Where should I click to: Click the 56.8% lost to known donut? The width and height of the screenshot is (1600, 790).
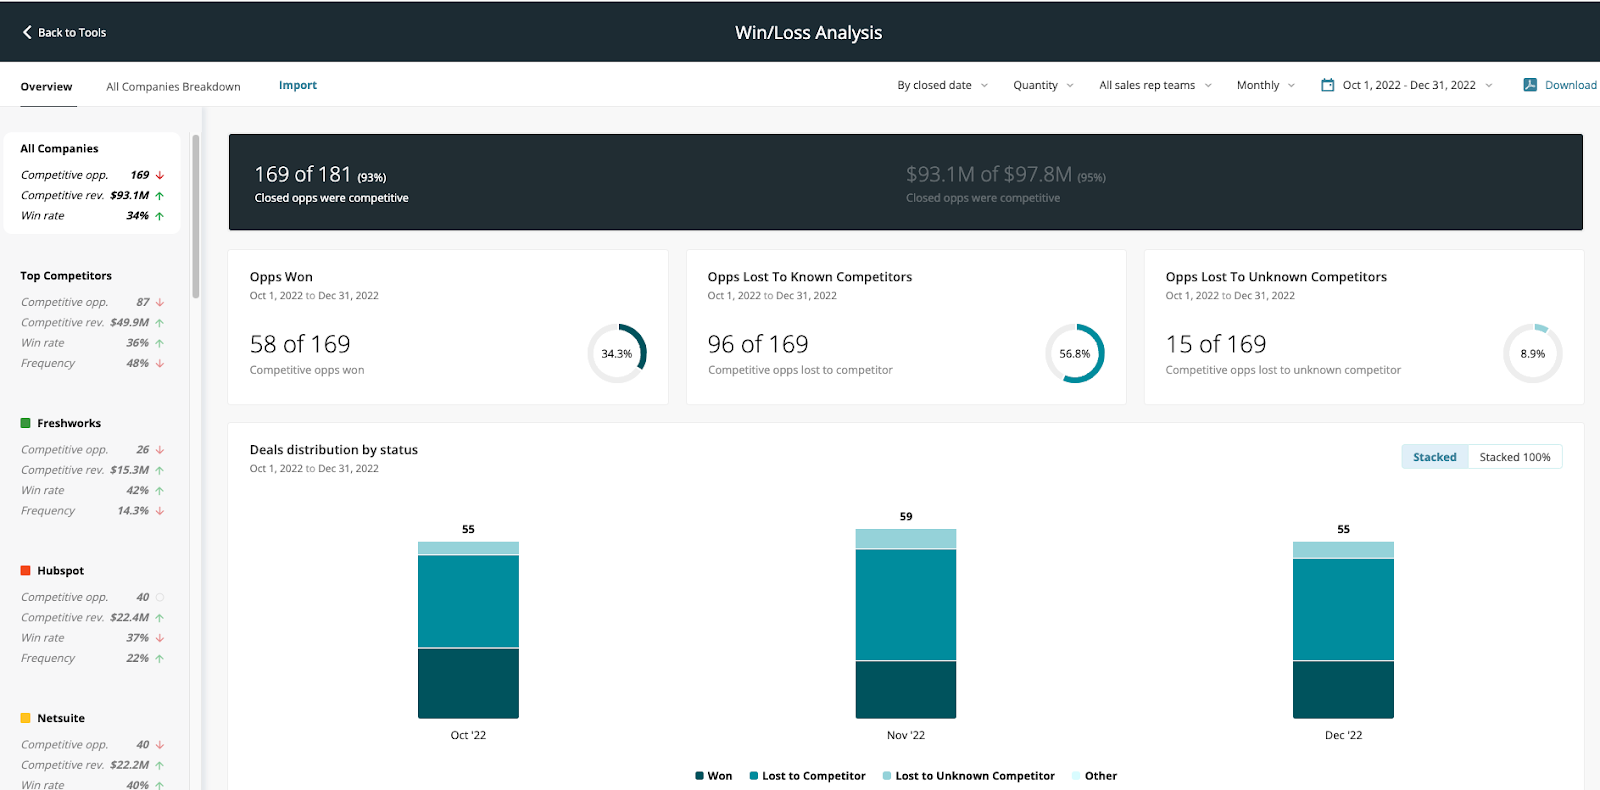pyautogui.click(x=1075, y=353)
